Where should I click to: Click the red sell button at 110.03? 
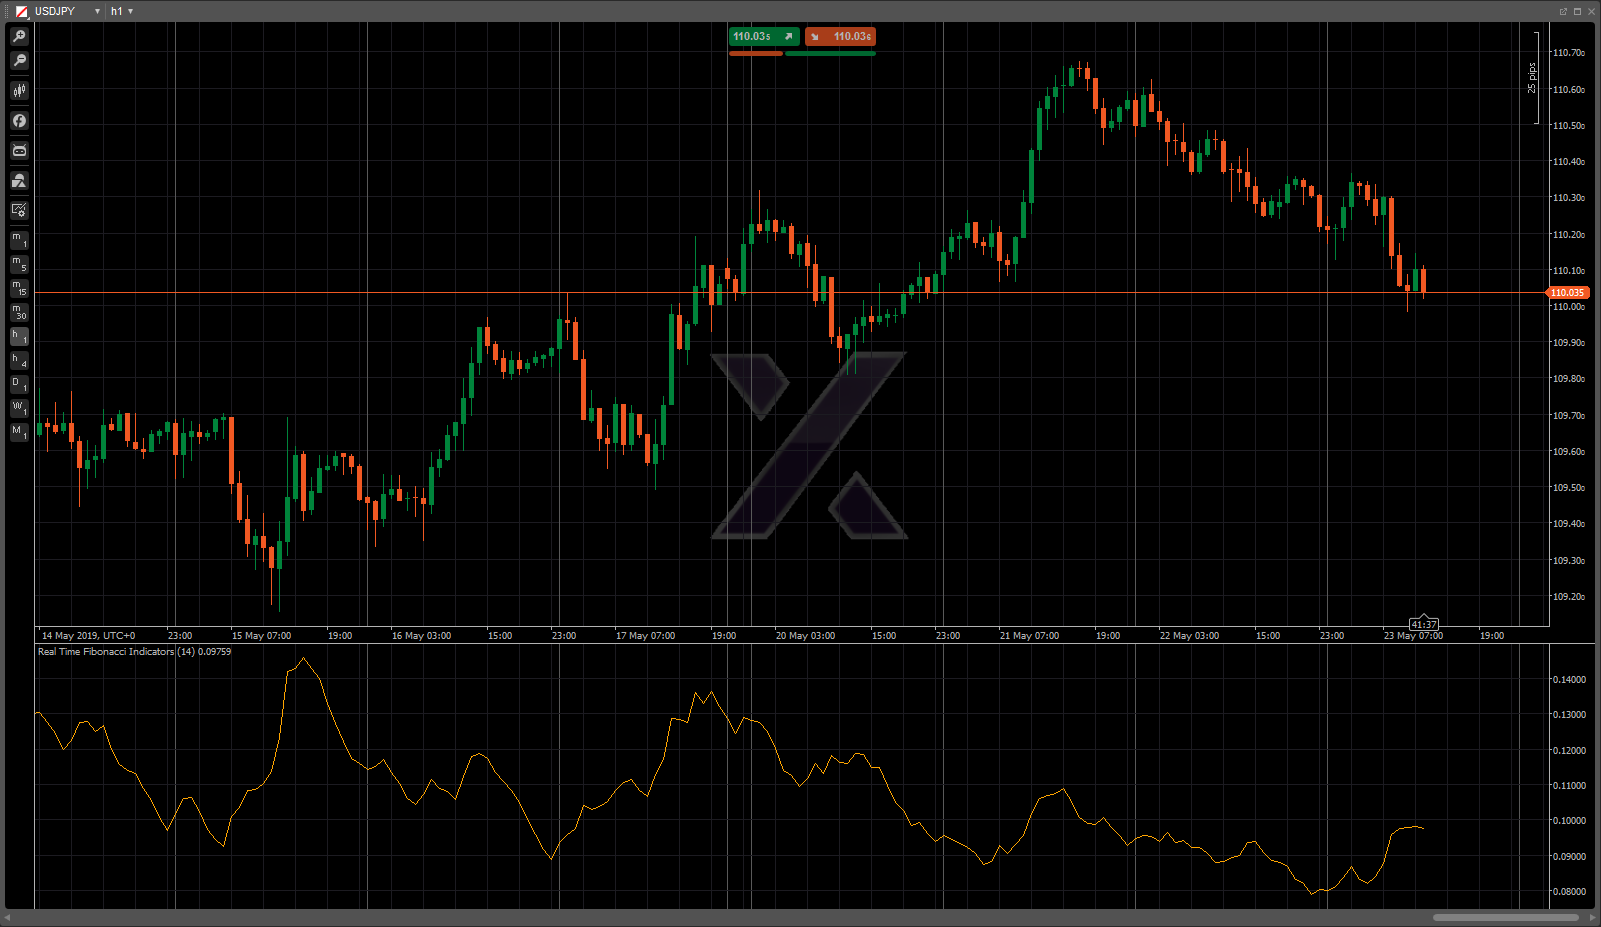pos(841,37)
